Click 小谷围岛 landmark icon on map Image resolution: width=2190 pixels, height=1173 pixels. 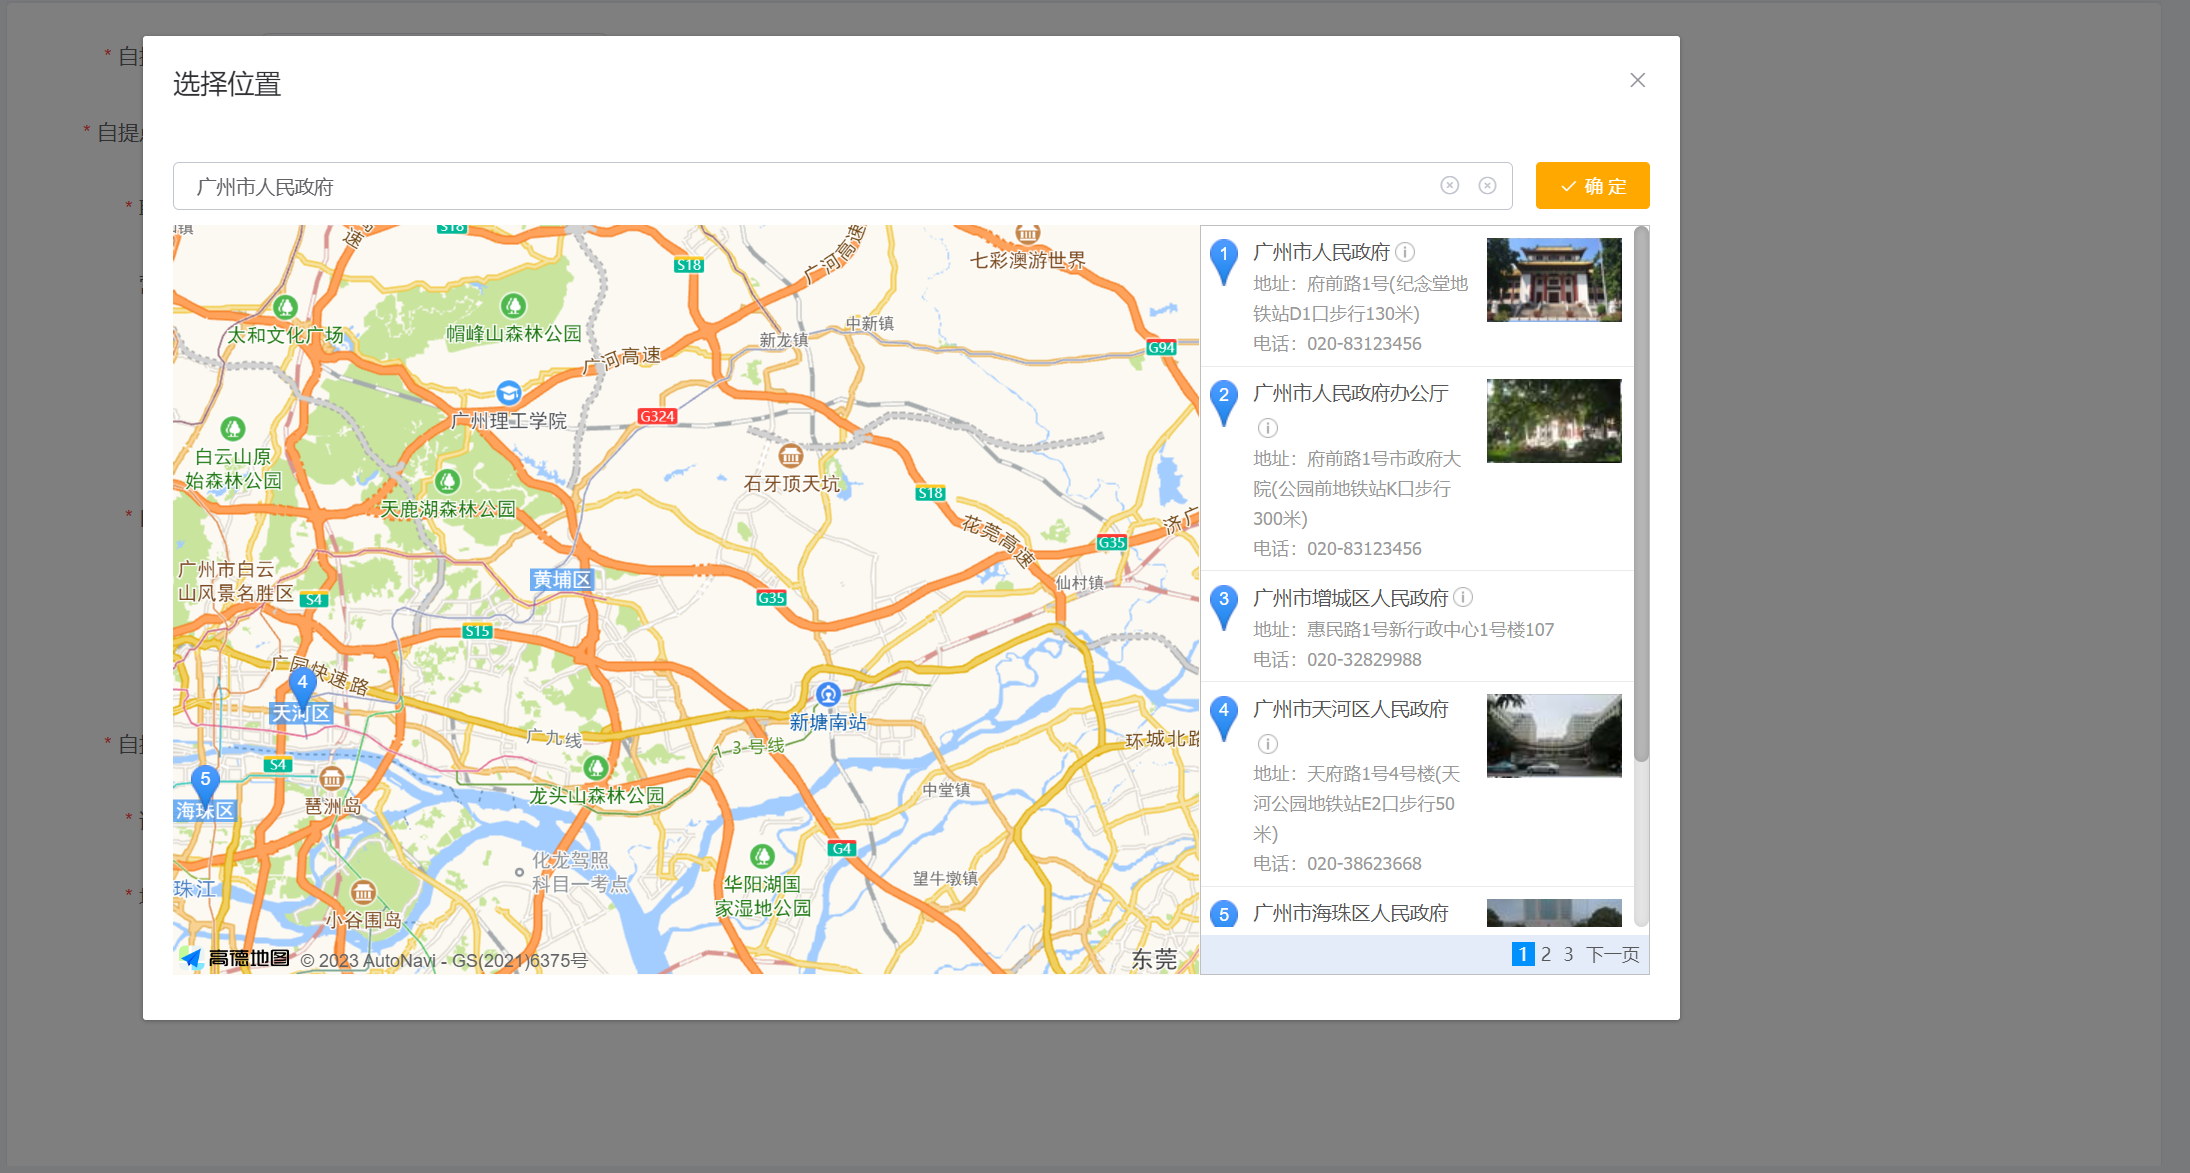click(x=364, y=892)
